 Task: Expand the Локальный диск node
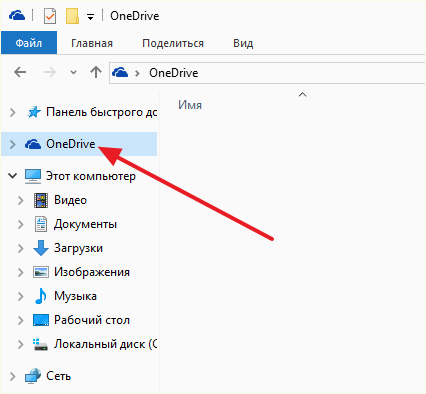coord(21,344)
